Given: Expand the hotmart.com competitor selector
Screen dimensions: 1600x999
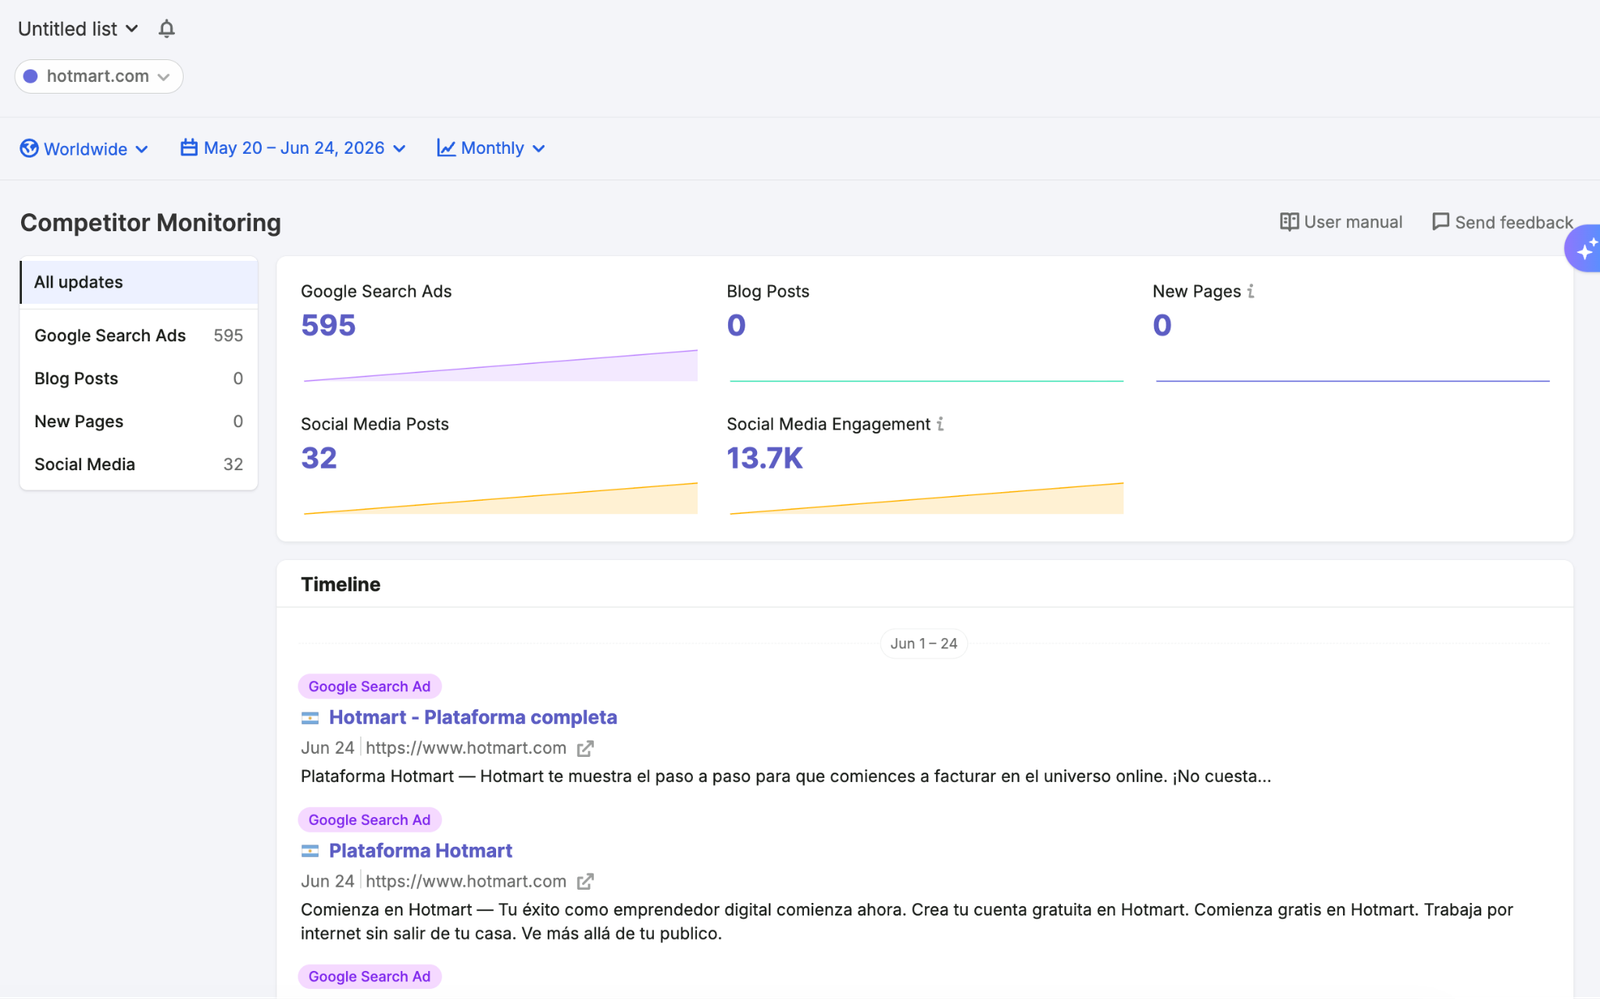Looking at the screenshot, I should pyautogui.click(x=99, y=76).
